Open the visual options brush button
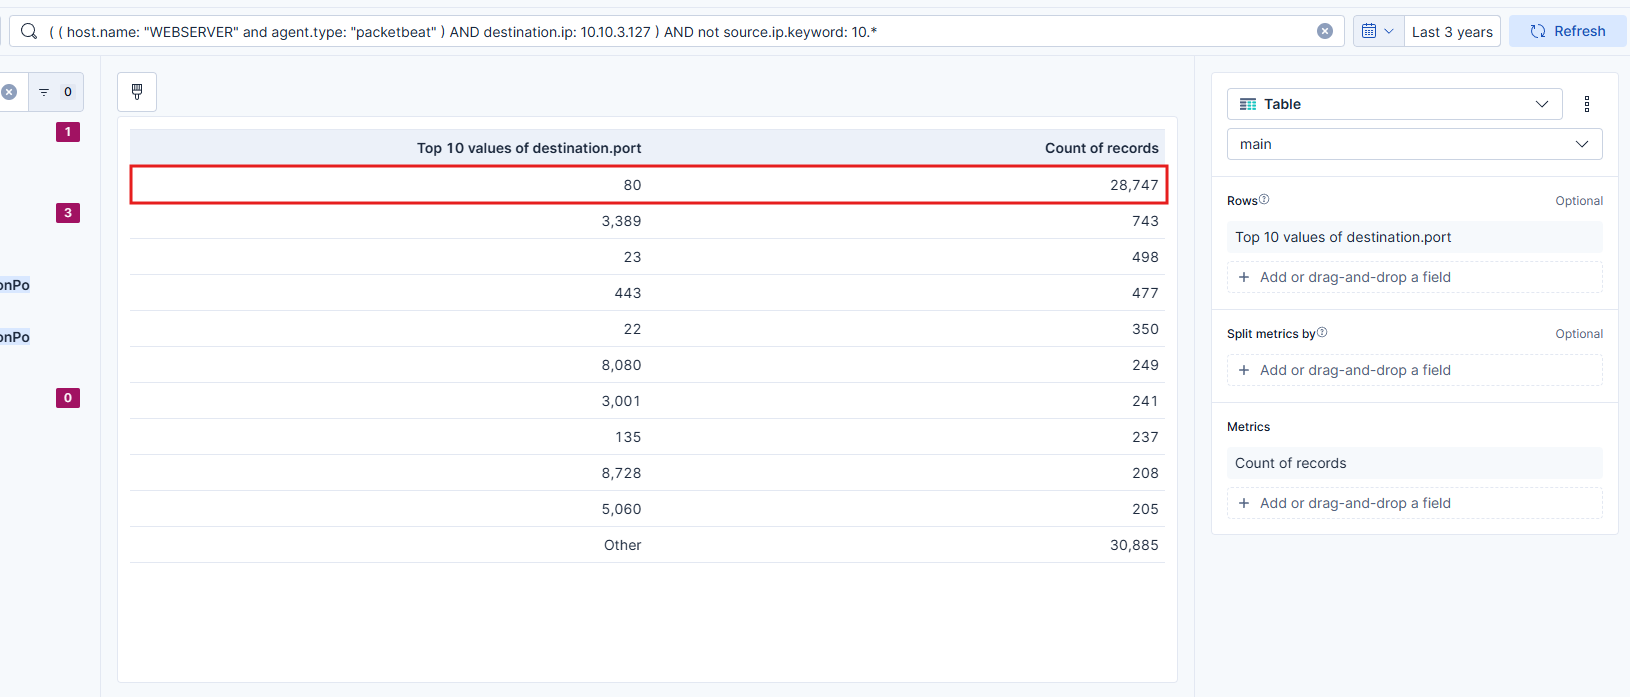 (137, 92)
